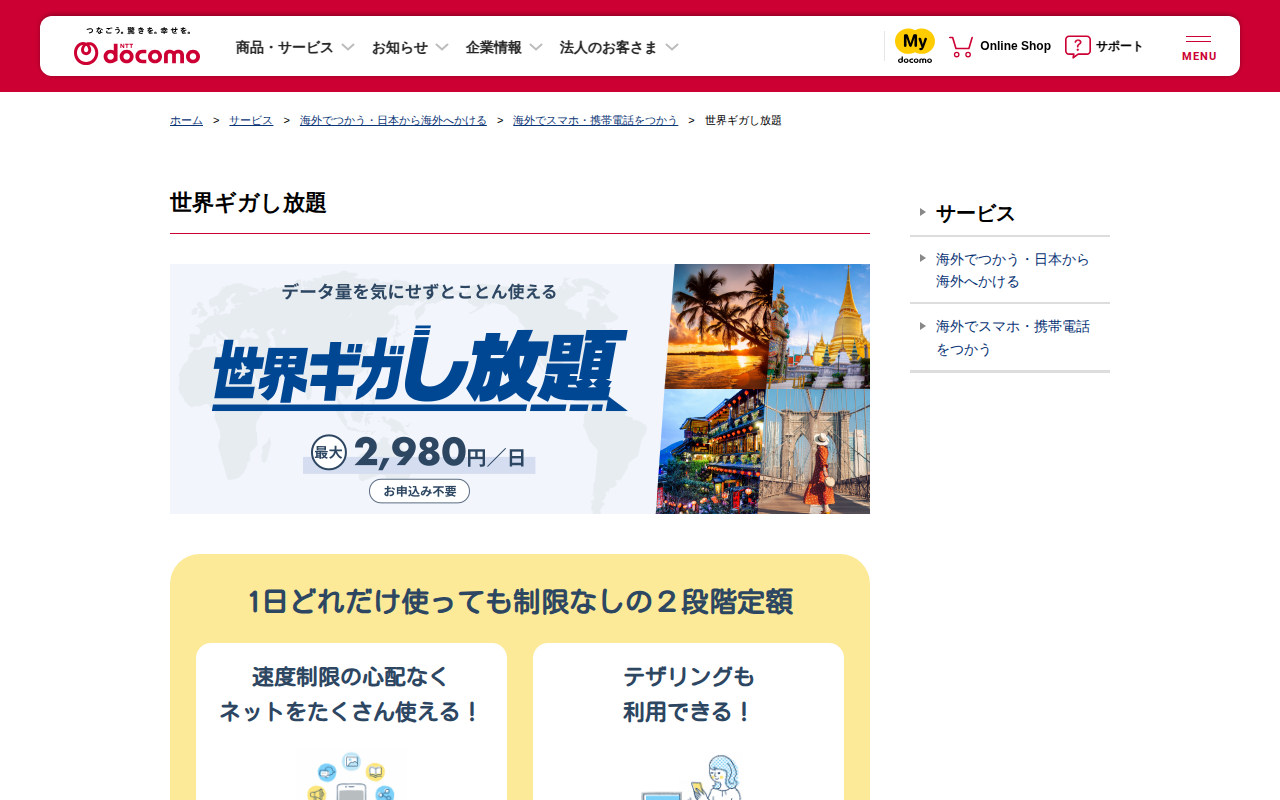The width and height of the screenshot is (1280, 800).
Task: Click the サービス sidebar heading
Action: click(x=975, y=213)
